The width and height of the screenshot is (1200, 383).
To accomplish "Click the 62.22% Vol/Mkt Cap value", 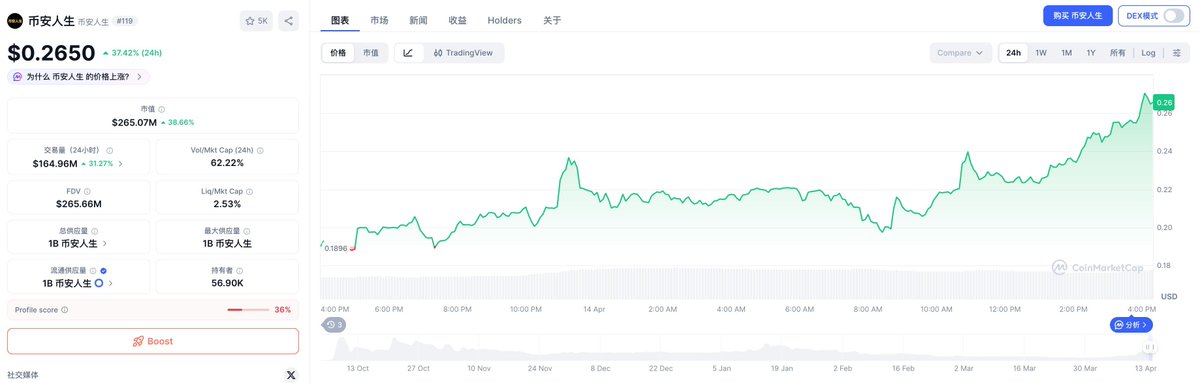I will (227, 163).
